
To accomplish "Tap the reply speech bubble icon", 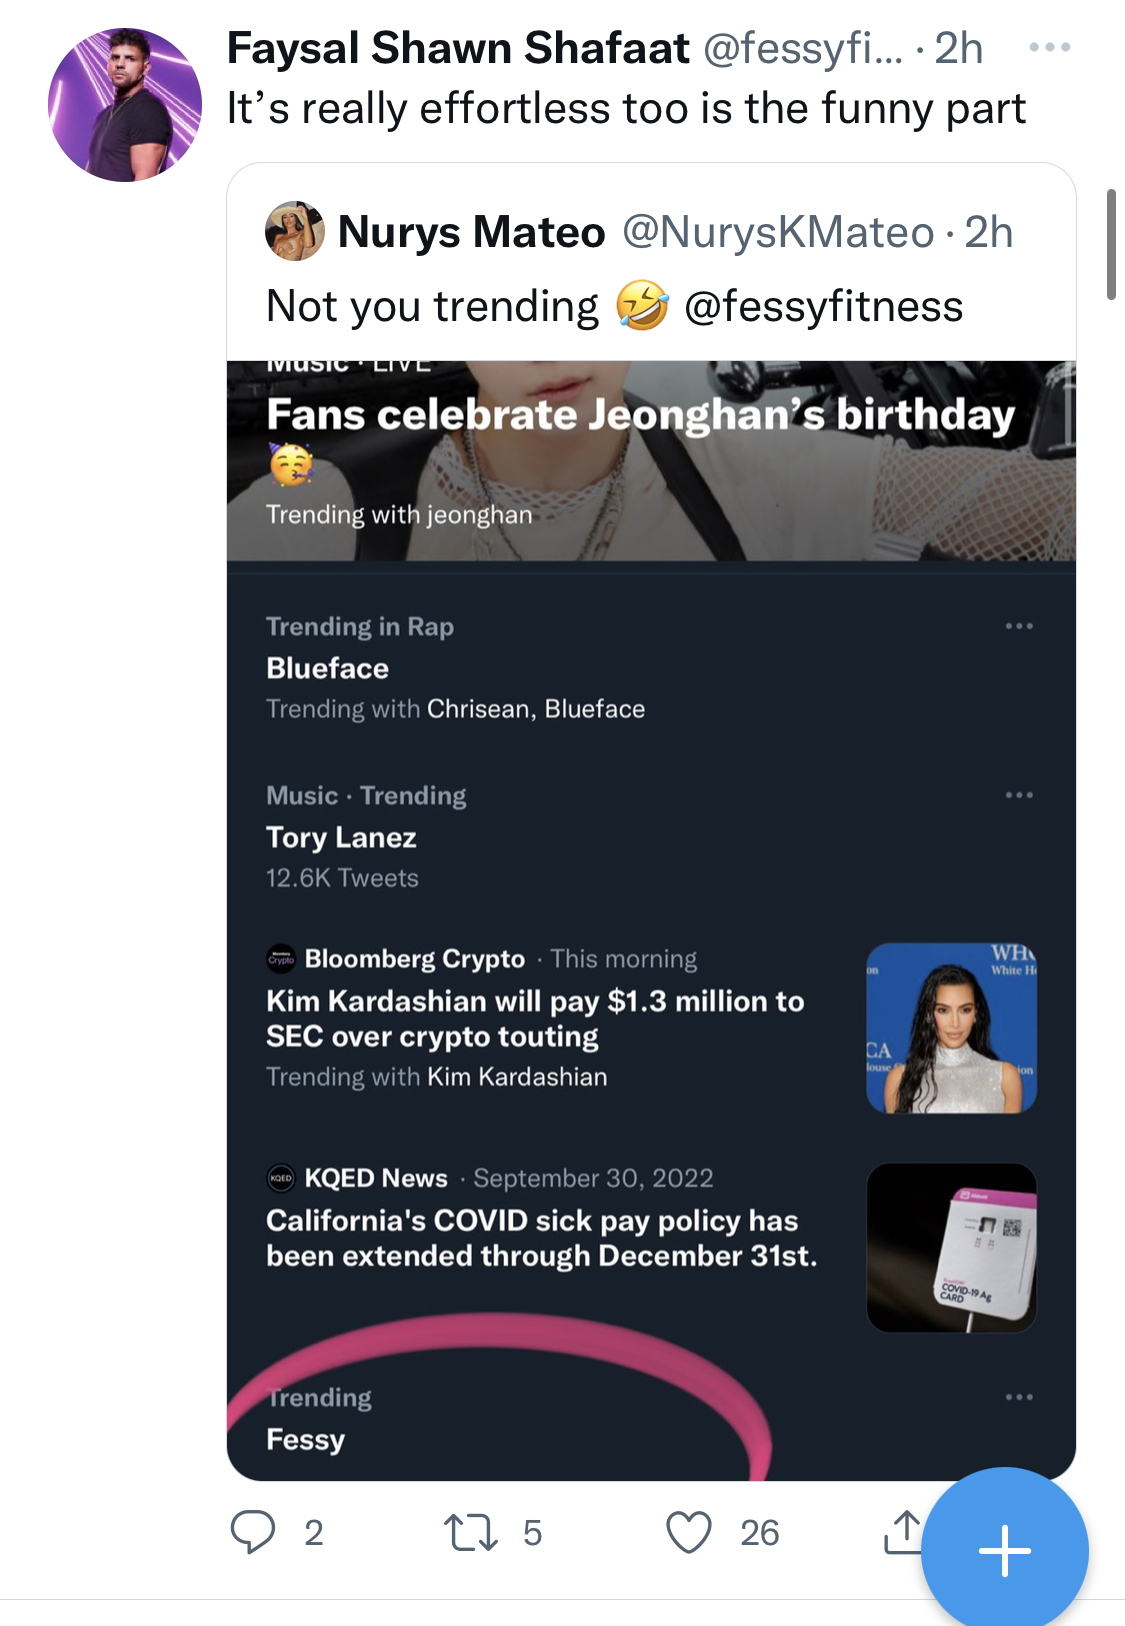I will pyautogui.click(x=253, y=1531).
